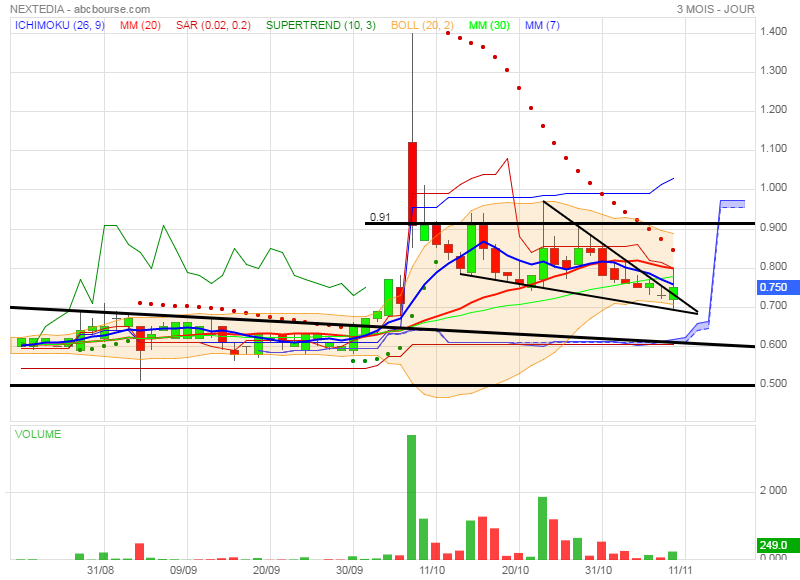
Task: Click the 0.900 price axis label
Action: pyautogui.click(x=773, y=227)
